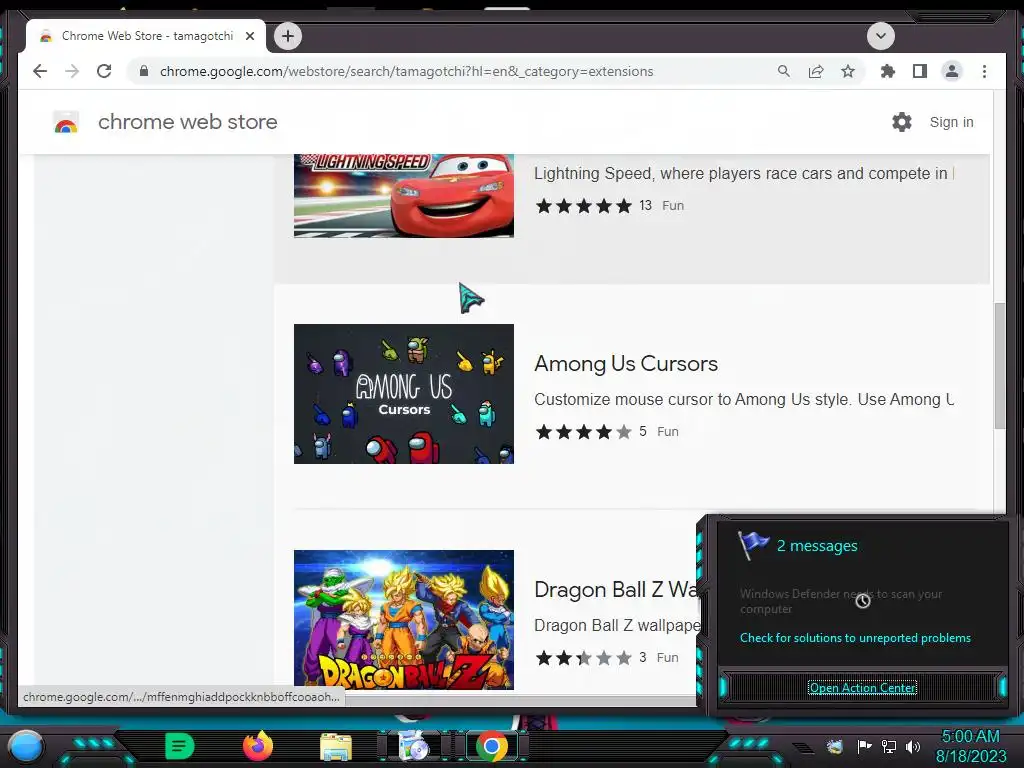Click the chrome web store rainbow logo
Viewport: 1024px width, 768px height.
point(66,122)
